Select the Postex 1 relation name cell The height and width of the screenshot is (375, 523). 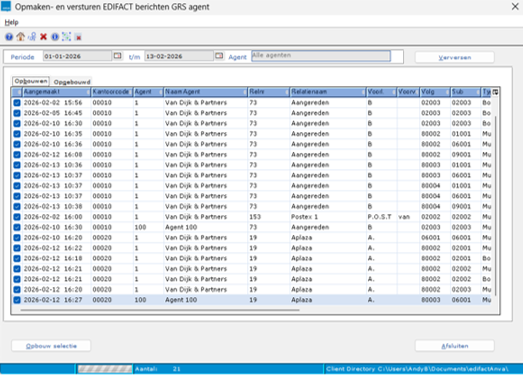pyautogui.click(x=304, y=217)
